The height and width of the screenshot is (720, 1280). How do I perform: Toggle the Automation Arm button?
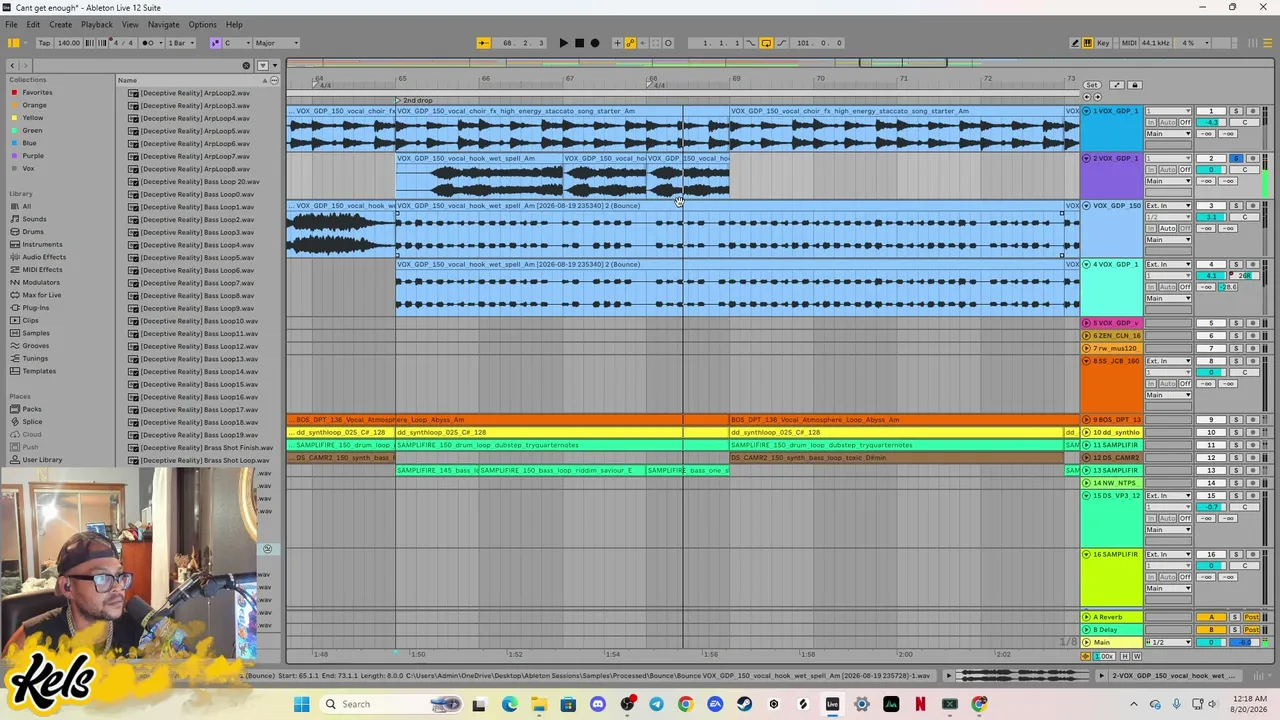630,43
